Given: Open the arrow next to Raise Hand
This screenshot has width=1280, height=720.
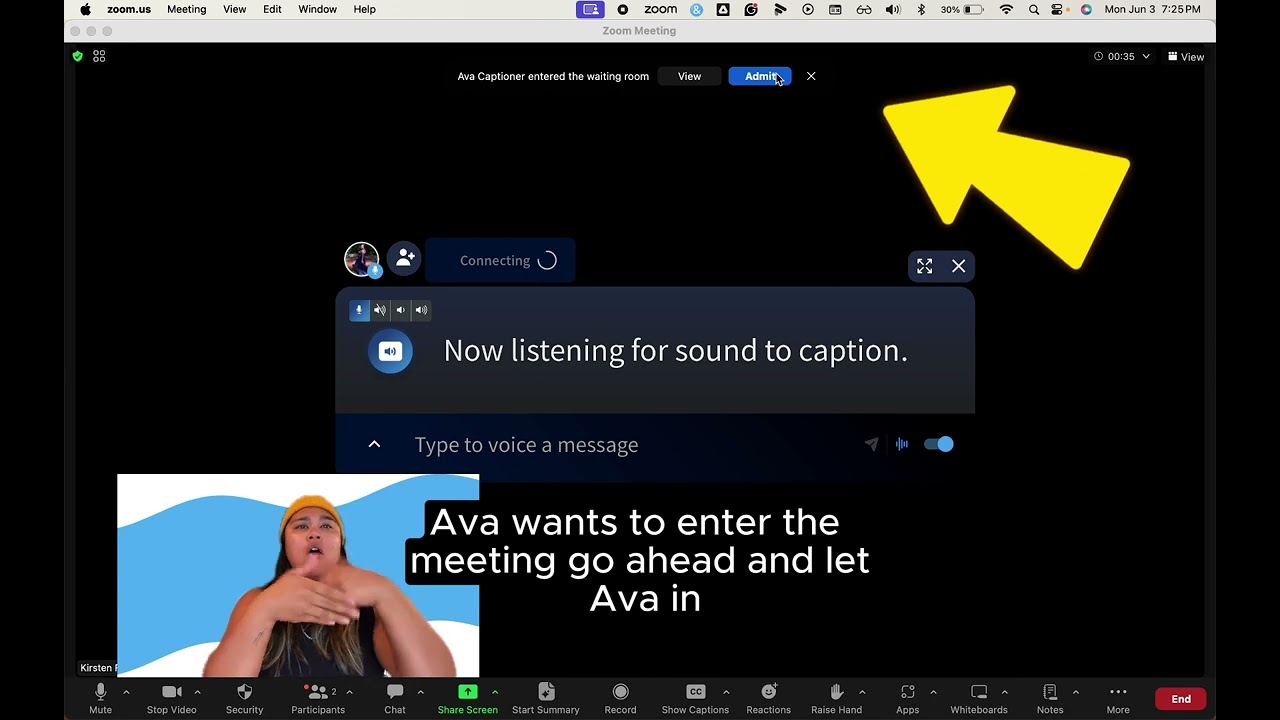Looking at the screenshot, I should 862,692.
